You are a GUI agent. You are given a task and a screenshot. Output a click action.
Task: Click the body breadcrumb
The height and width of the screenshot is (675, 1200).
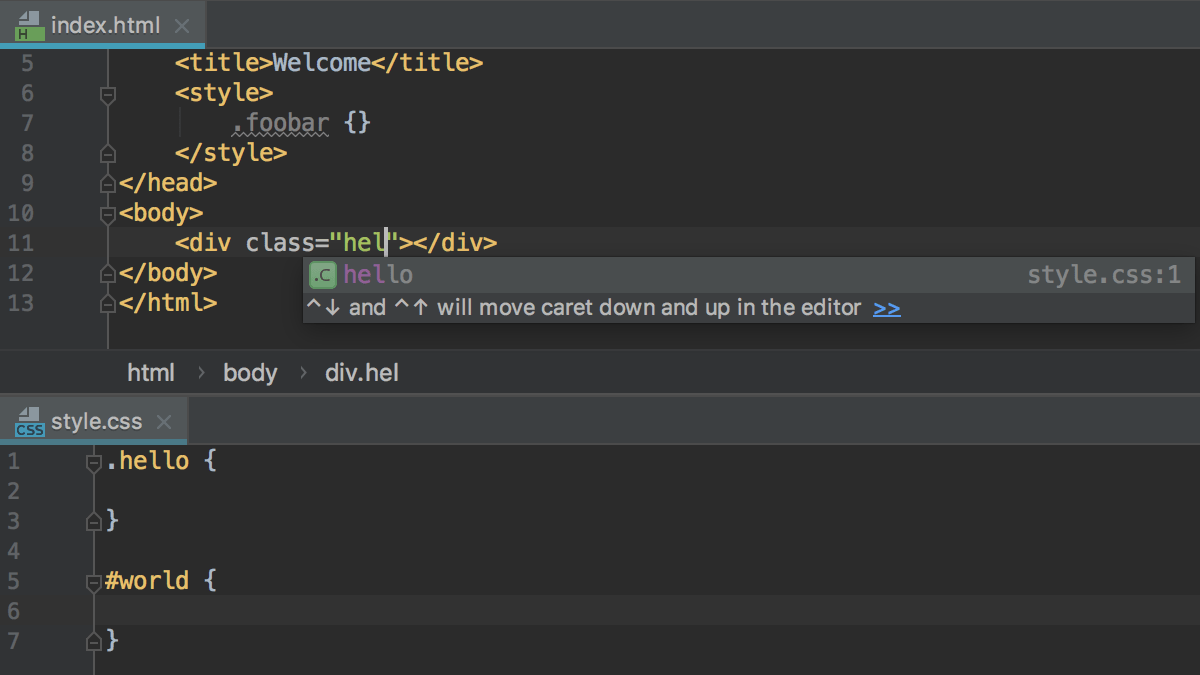click(250, 373)
